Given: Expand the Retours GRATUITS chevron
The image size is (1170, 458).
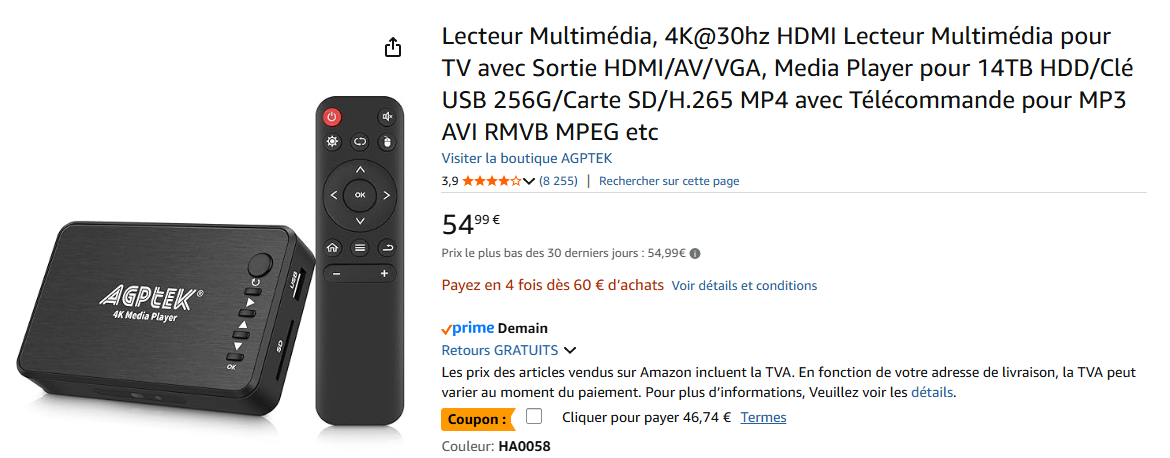Looking at the screenshot, I should [x=570, y=351].
